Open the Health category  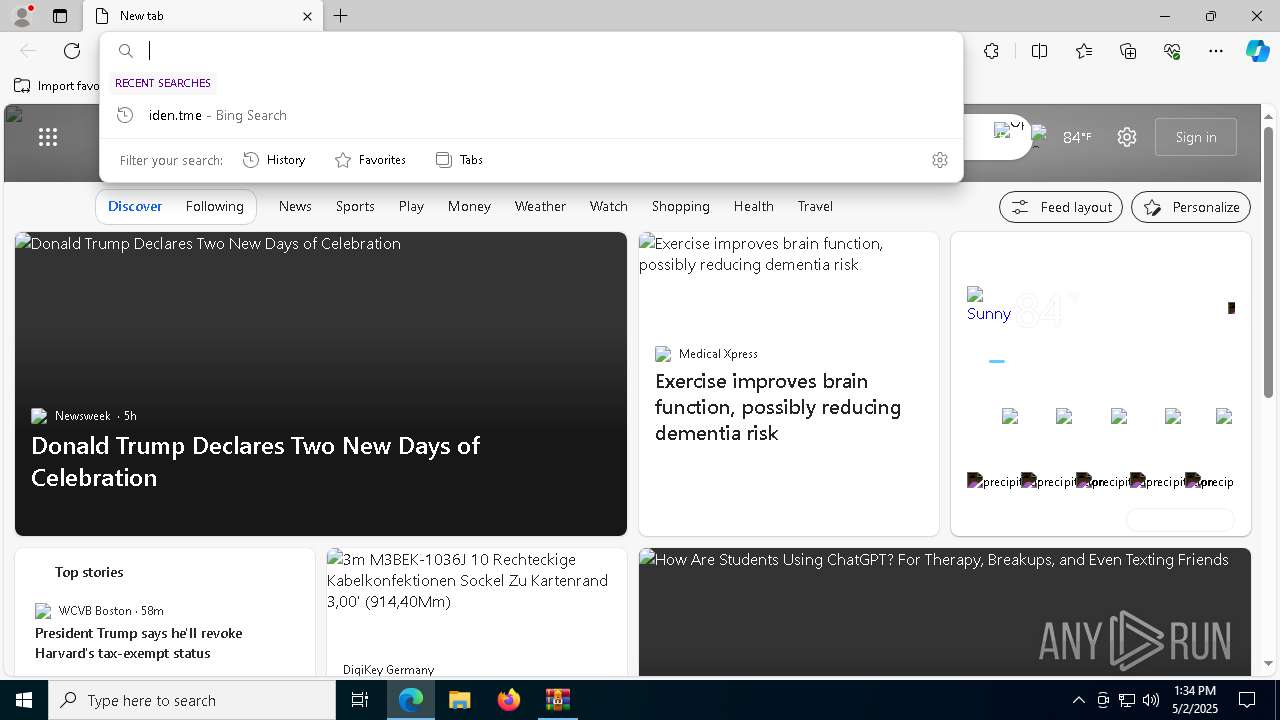coord(753,206)
